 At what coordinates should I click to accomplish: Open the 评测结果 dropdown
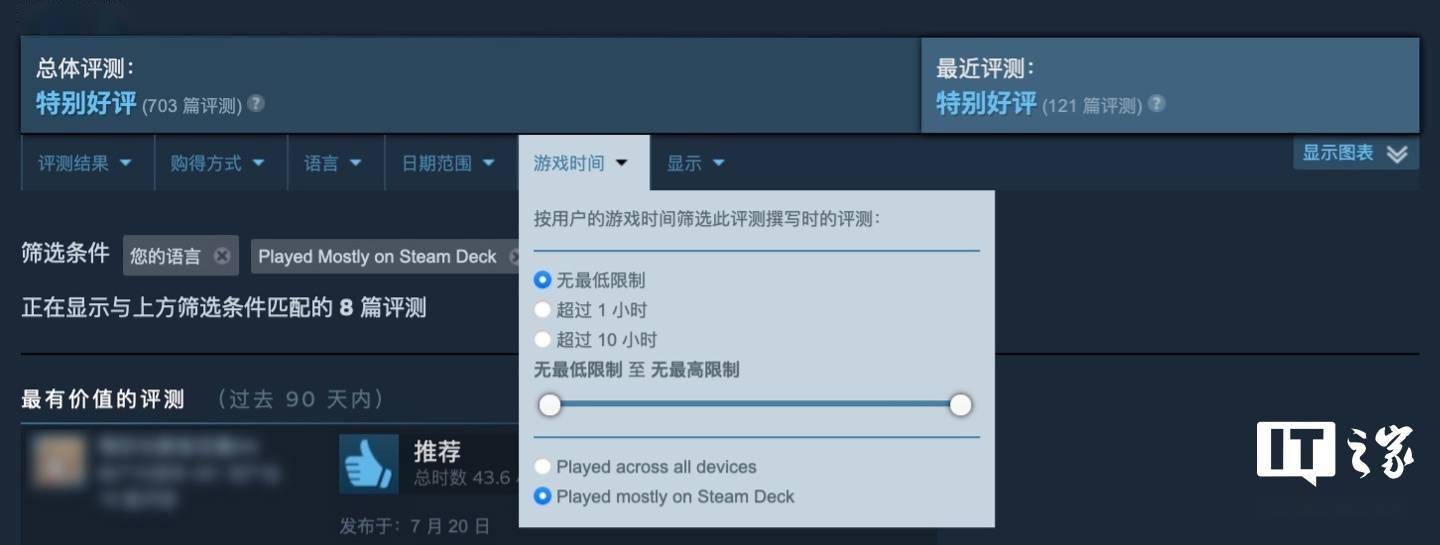click(86, 163)
